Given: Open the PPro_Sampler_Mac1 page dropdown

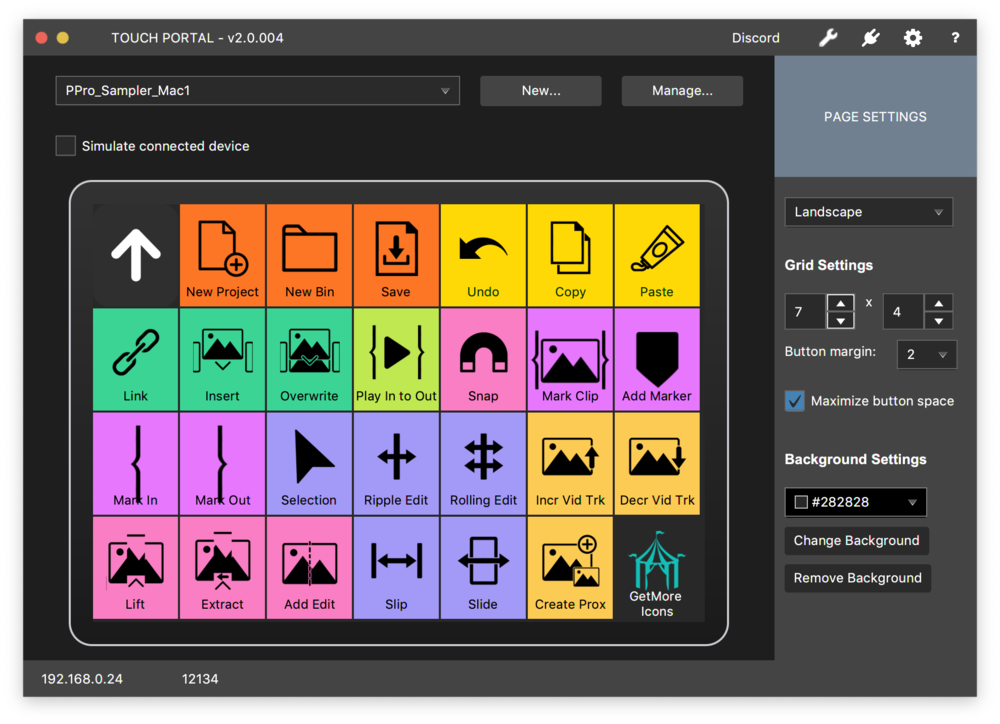Looking at the screenshot, I should tap(257, 90).
